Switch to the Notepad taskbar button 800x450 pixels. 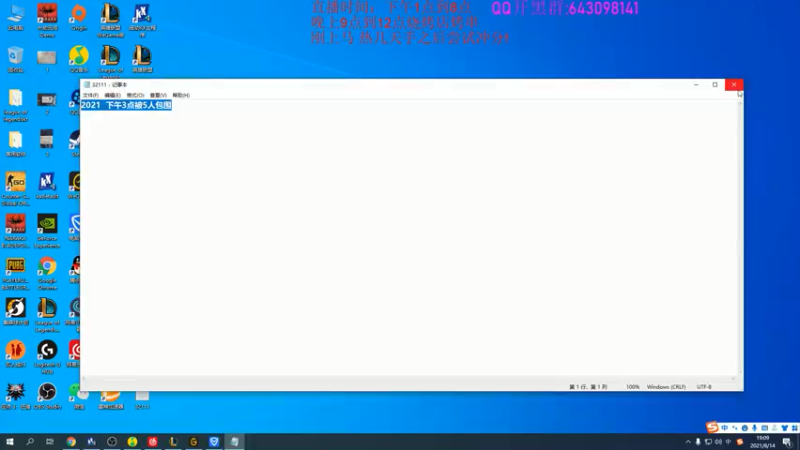pyautogui.click(x=234, y=441)
